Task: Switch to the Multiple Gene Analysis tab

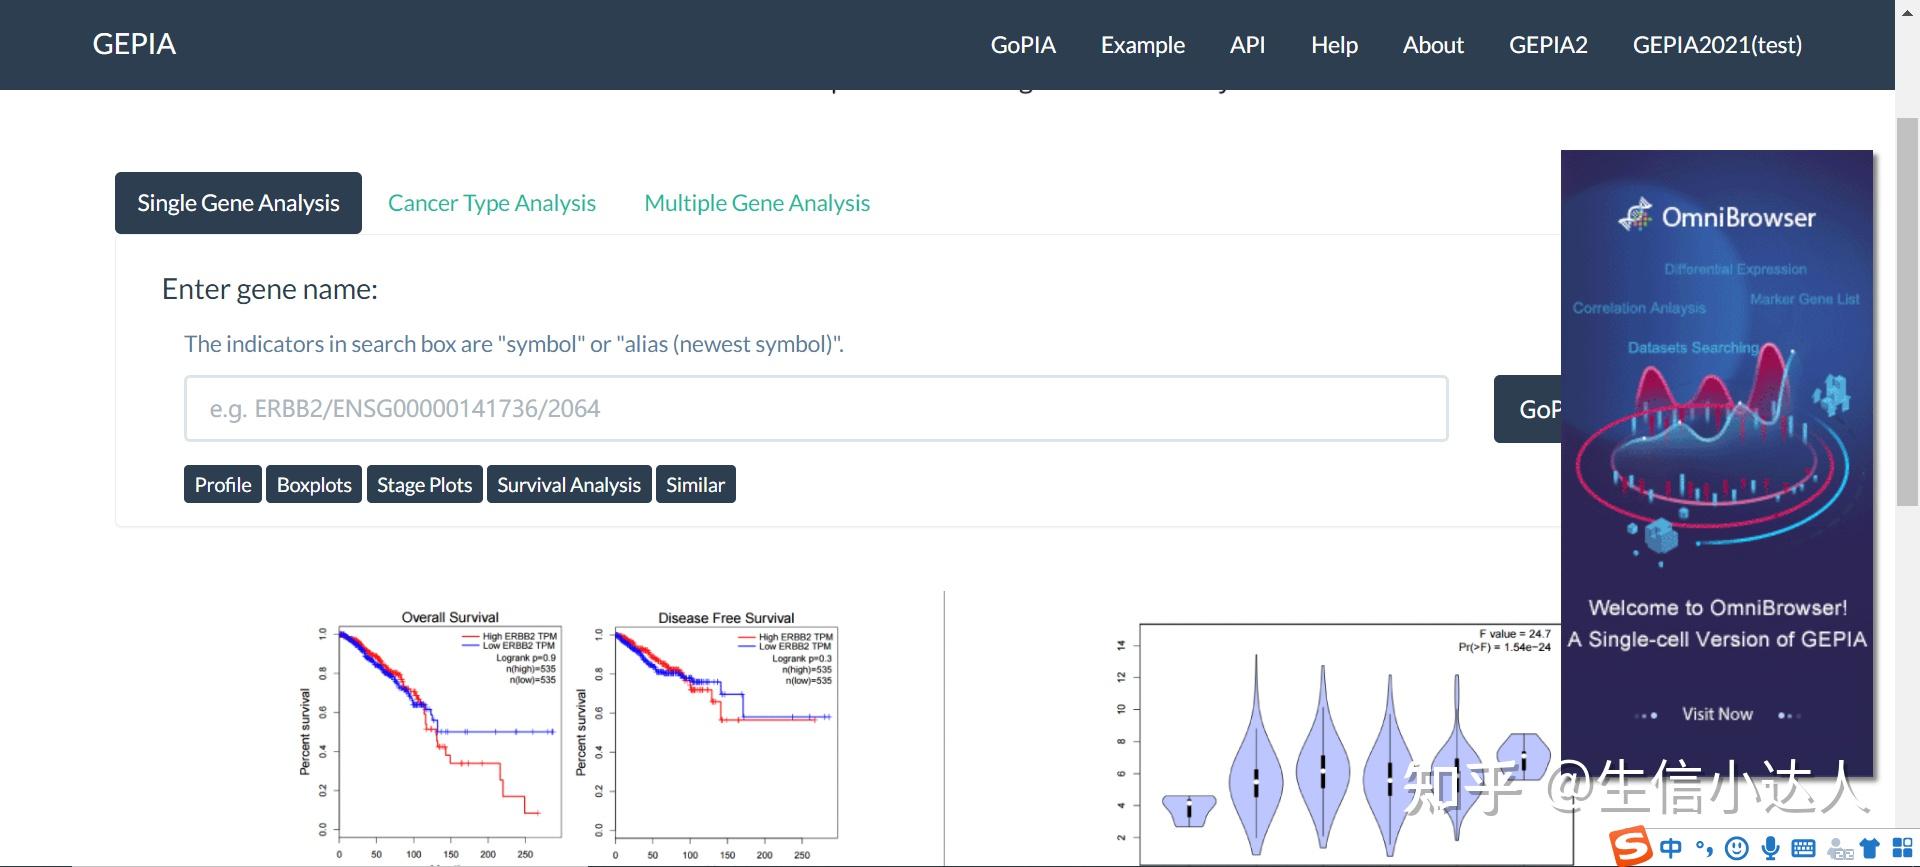Action: tap(757, 203)
